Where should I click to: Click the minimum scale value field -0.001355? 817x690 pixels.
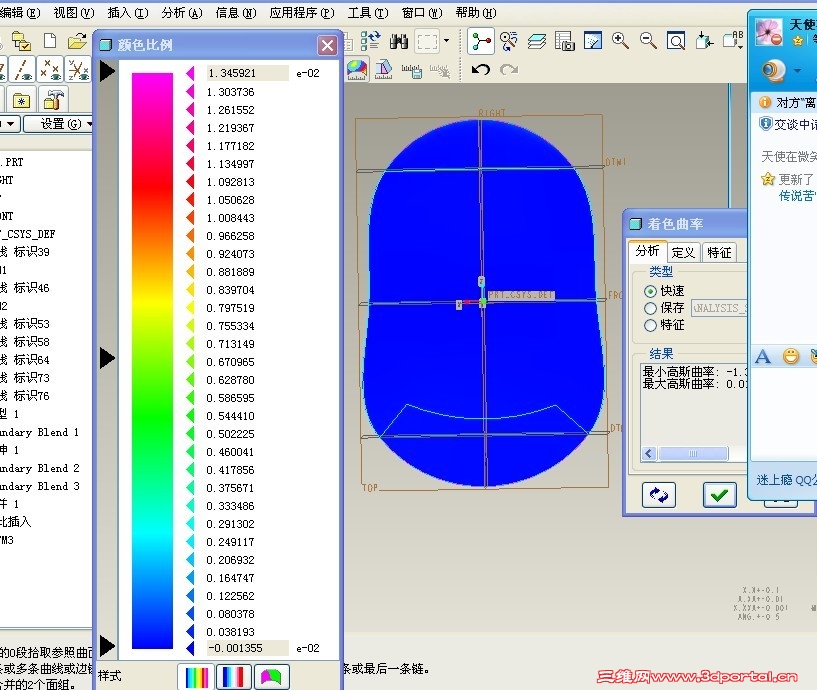tap(247, 648)
